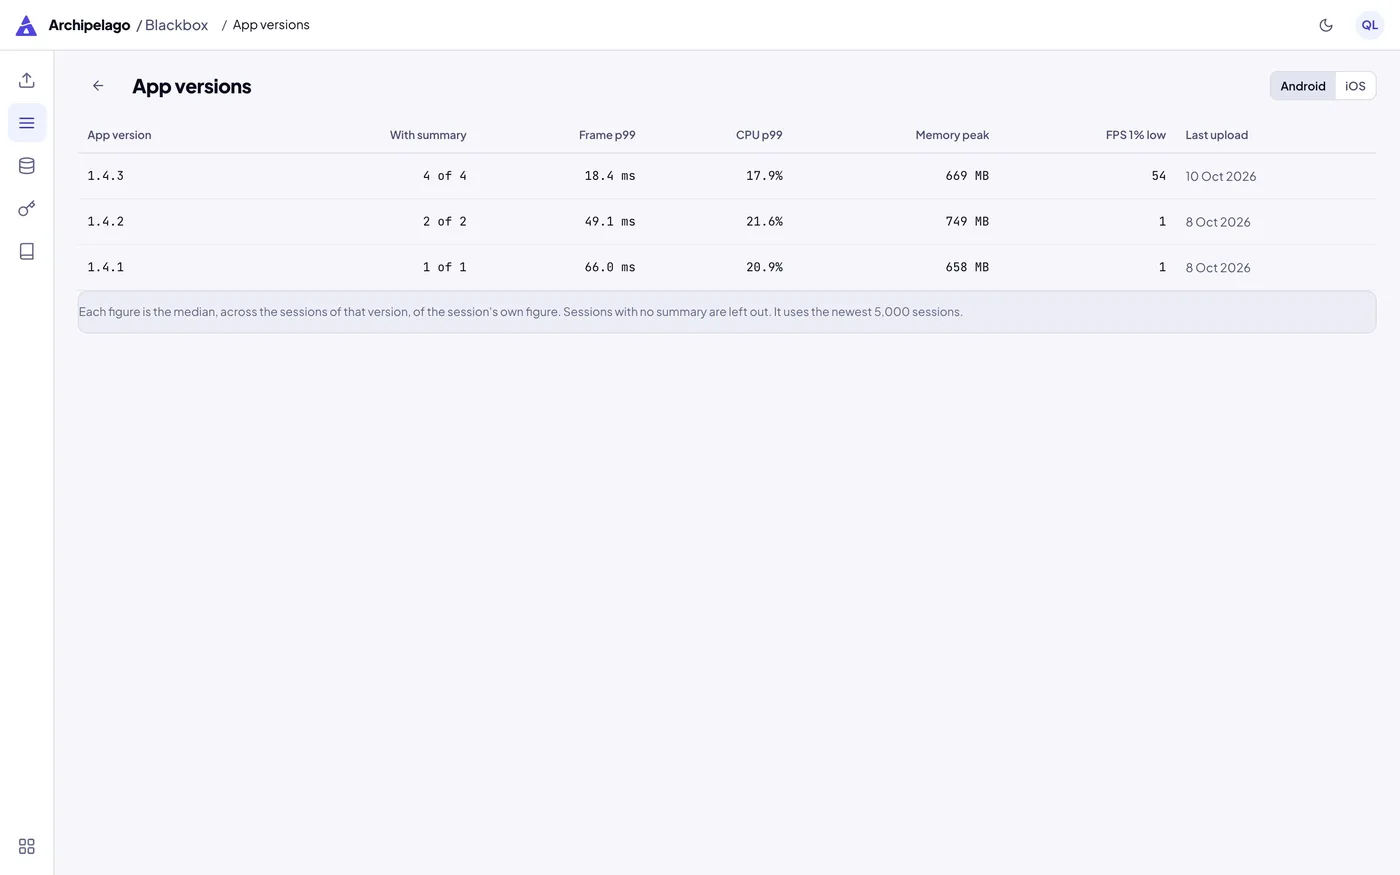Click the 18.4 ms frame value
Image resolution: width=1400 pixels, height=875 pixels.
tap(610, 176)
